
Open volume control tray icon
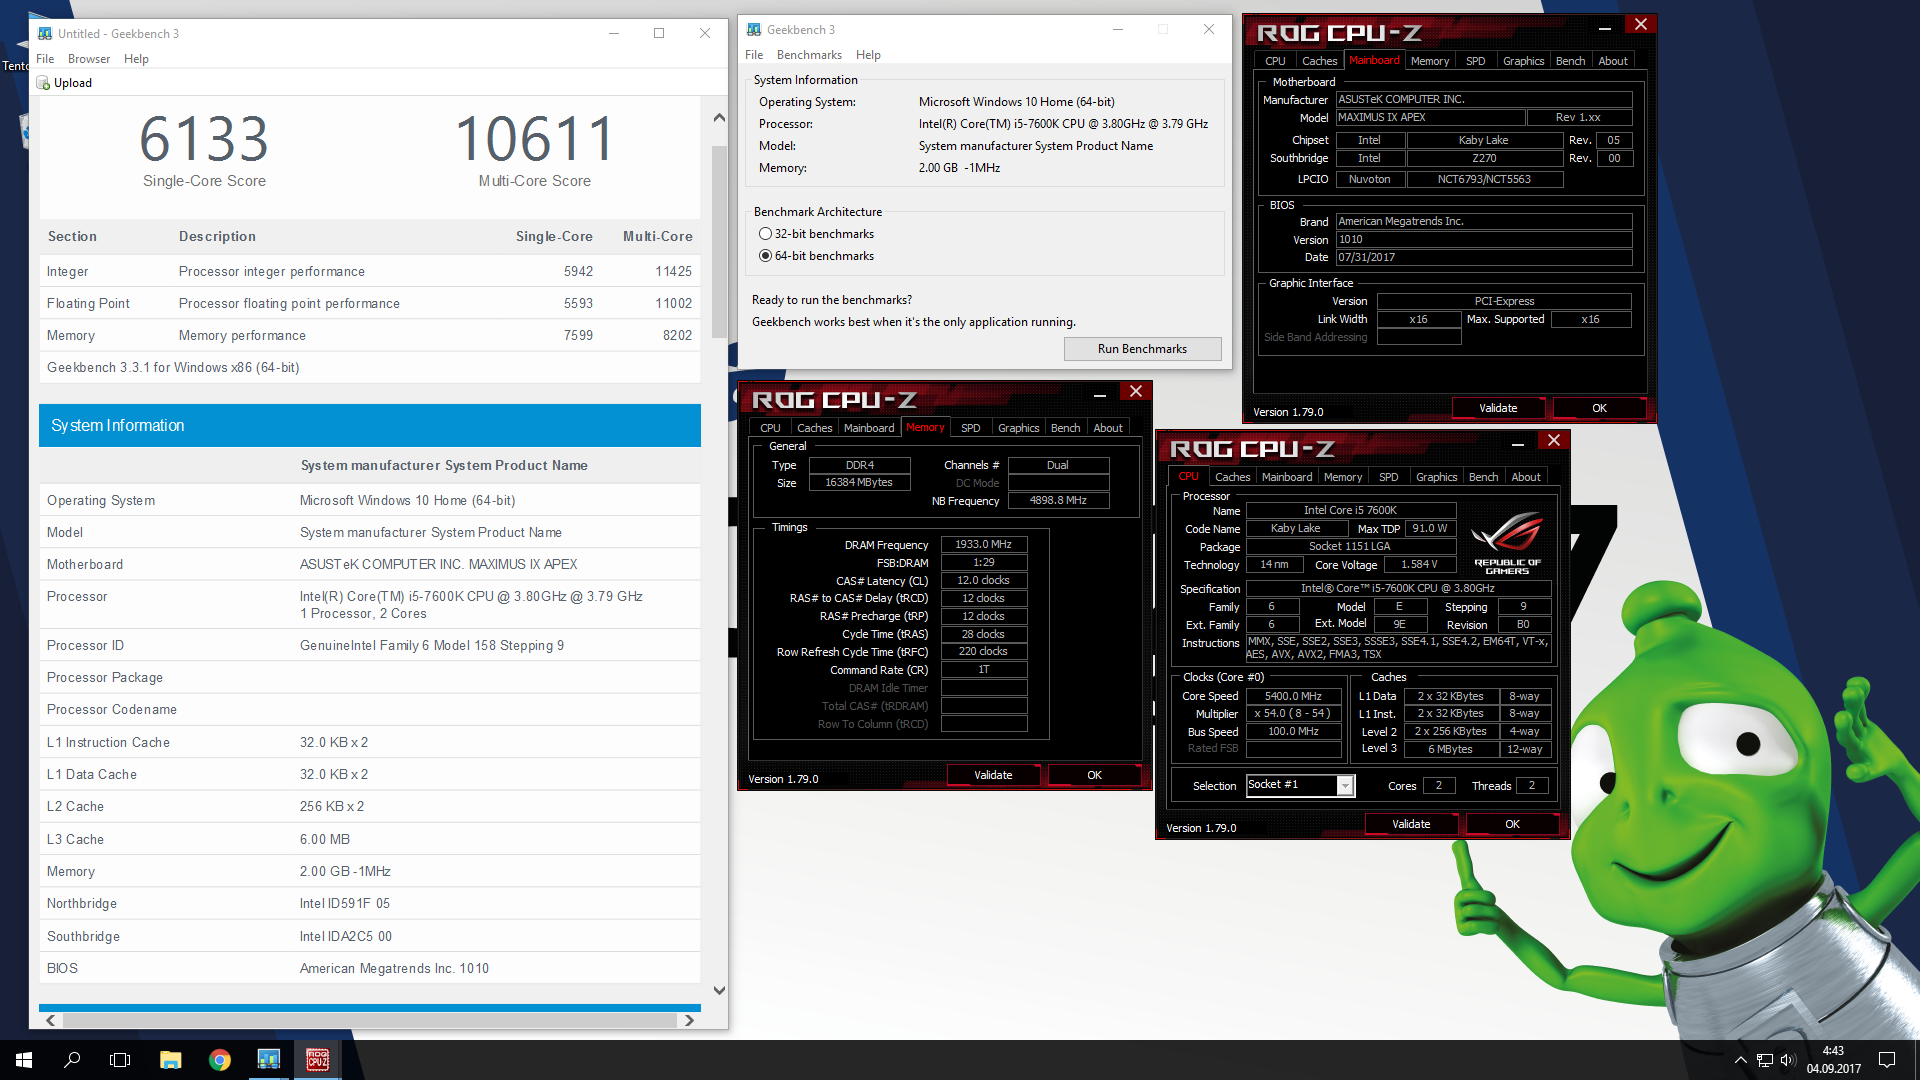[1788, 1060]
